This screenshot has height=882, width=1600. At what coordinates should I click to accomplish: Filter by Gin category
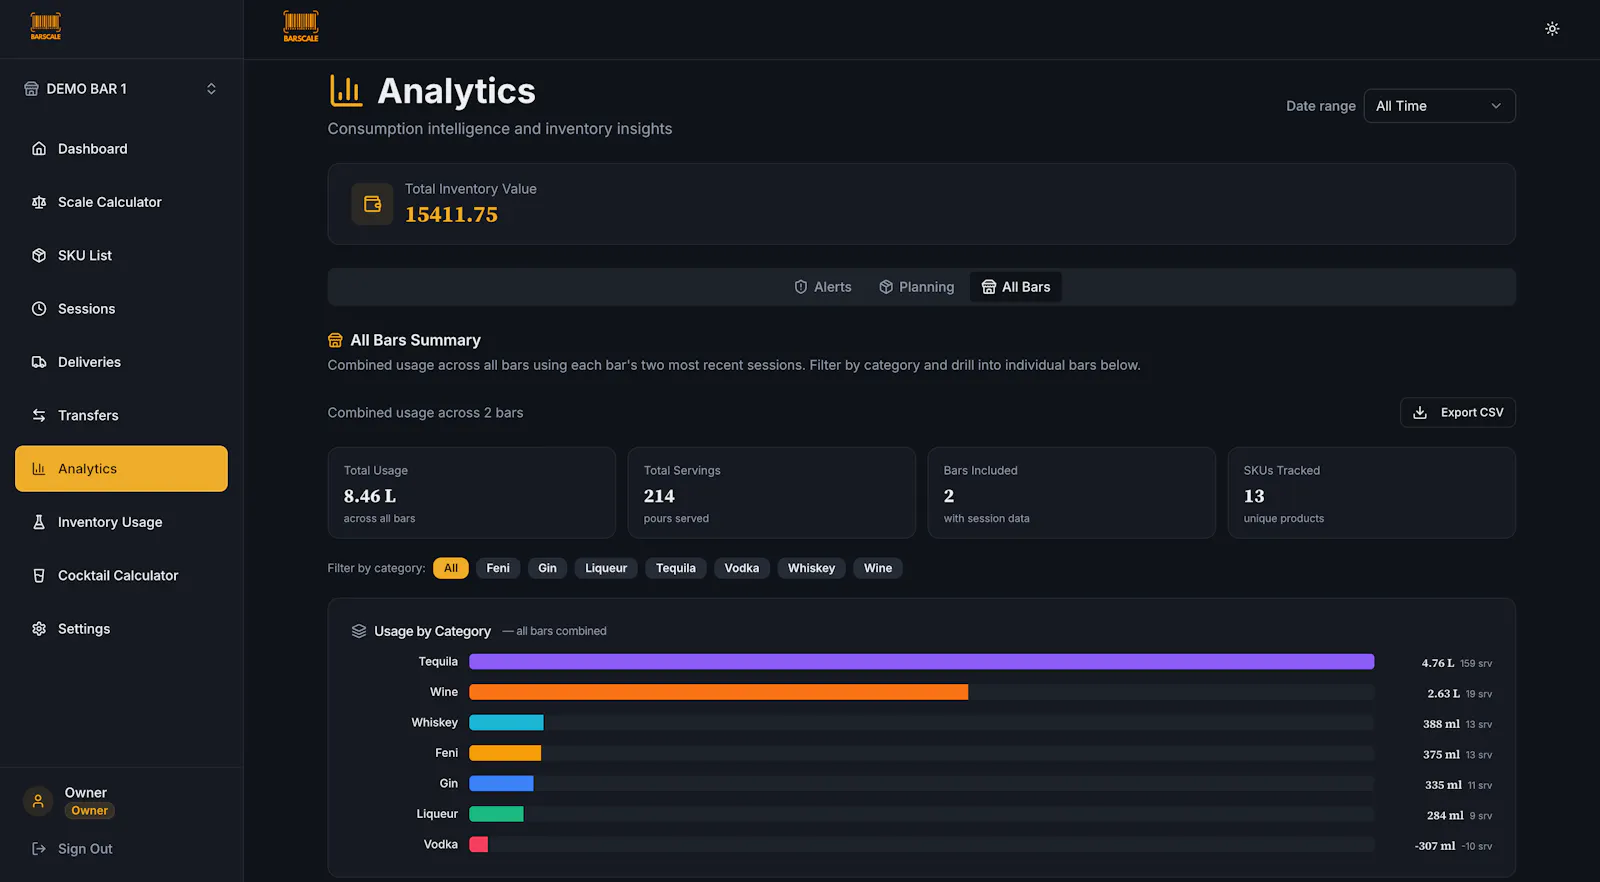tap(547, 568)
